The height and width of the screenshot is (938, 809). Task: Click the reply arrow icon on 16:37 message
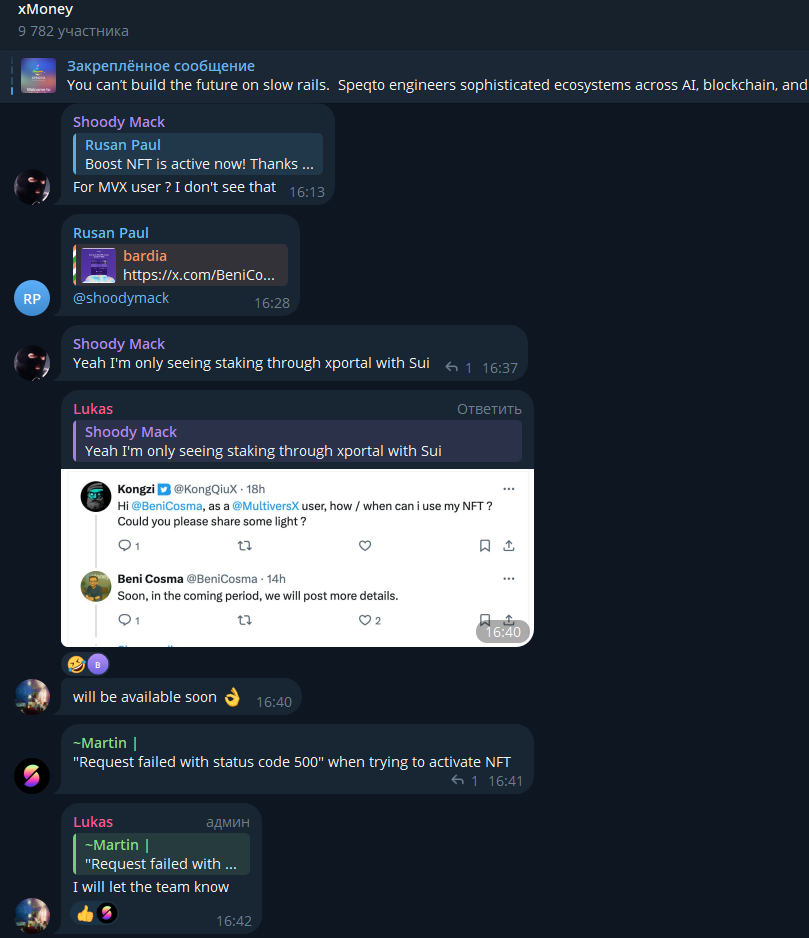point(452,367)
